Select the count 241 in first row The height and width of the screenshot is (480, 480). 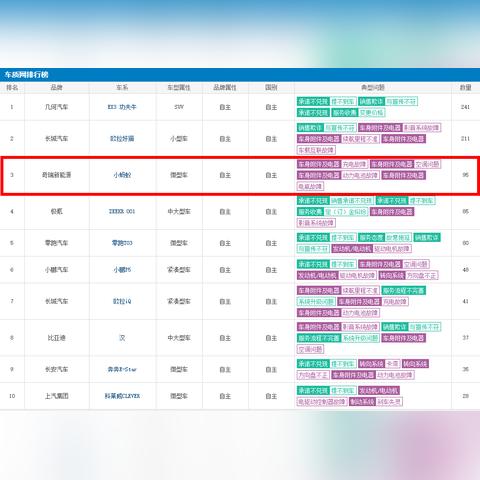click(x=465, y=107)
